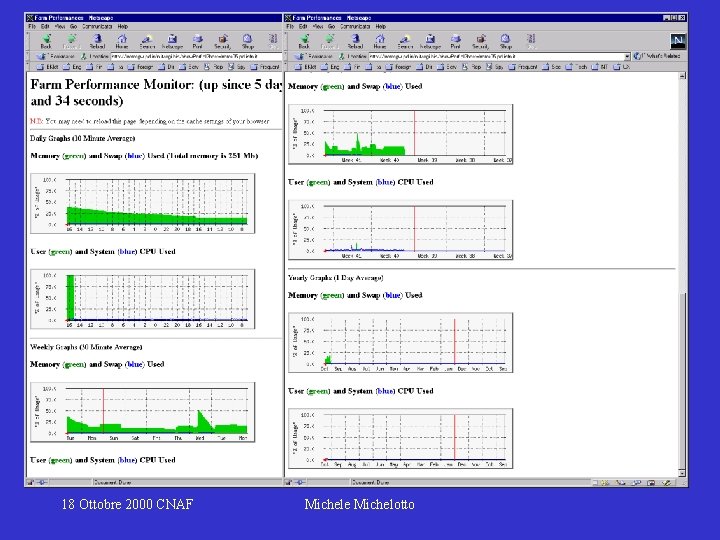The image size is (720, 540).
Task: Click the URL field in left window
Action: (196, 56)
